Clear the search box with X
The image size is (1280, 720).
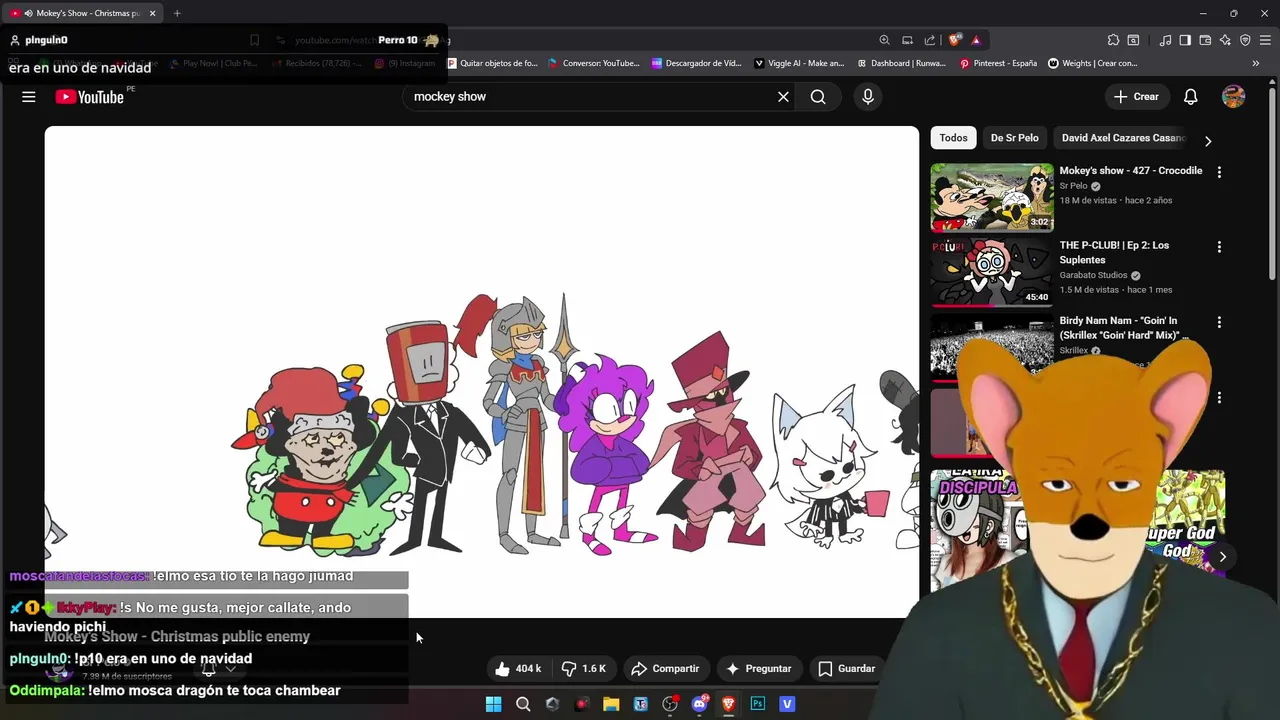(x=783, y=97)
